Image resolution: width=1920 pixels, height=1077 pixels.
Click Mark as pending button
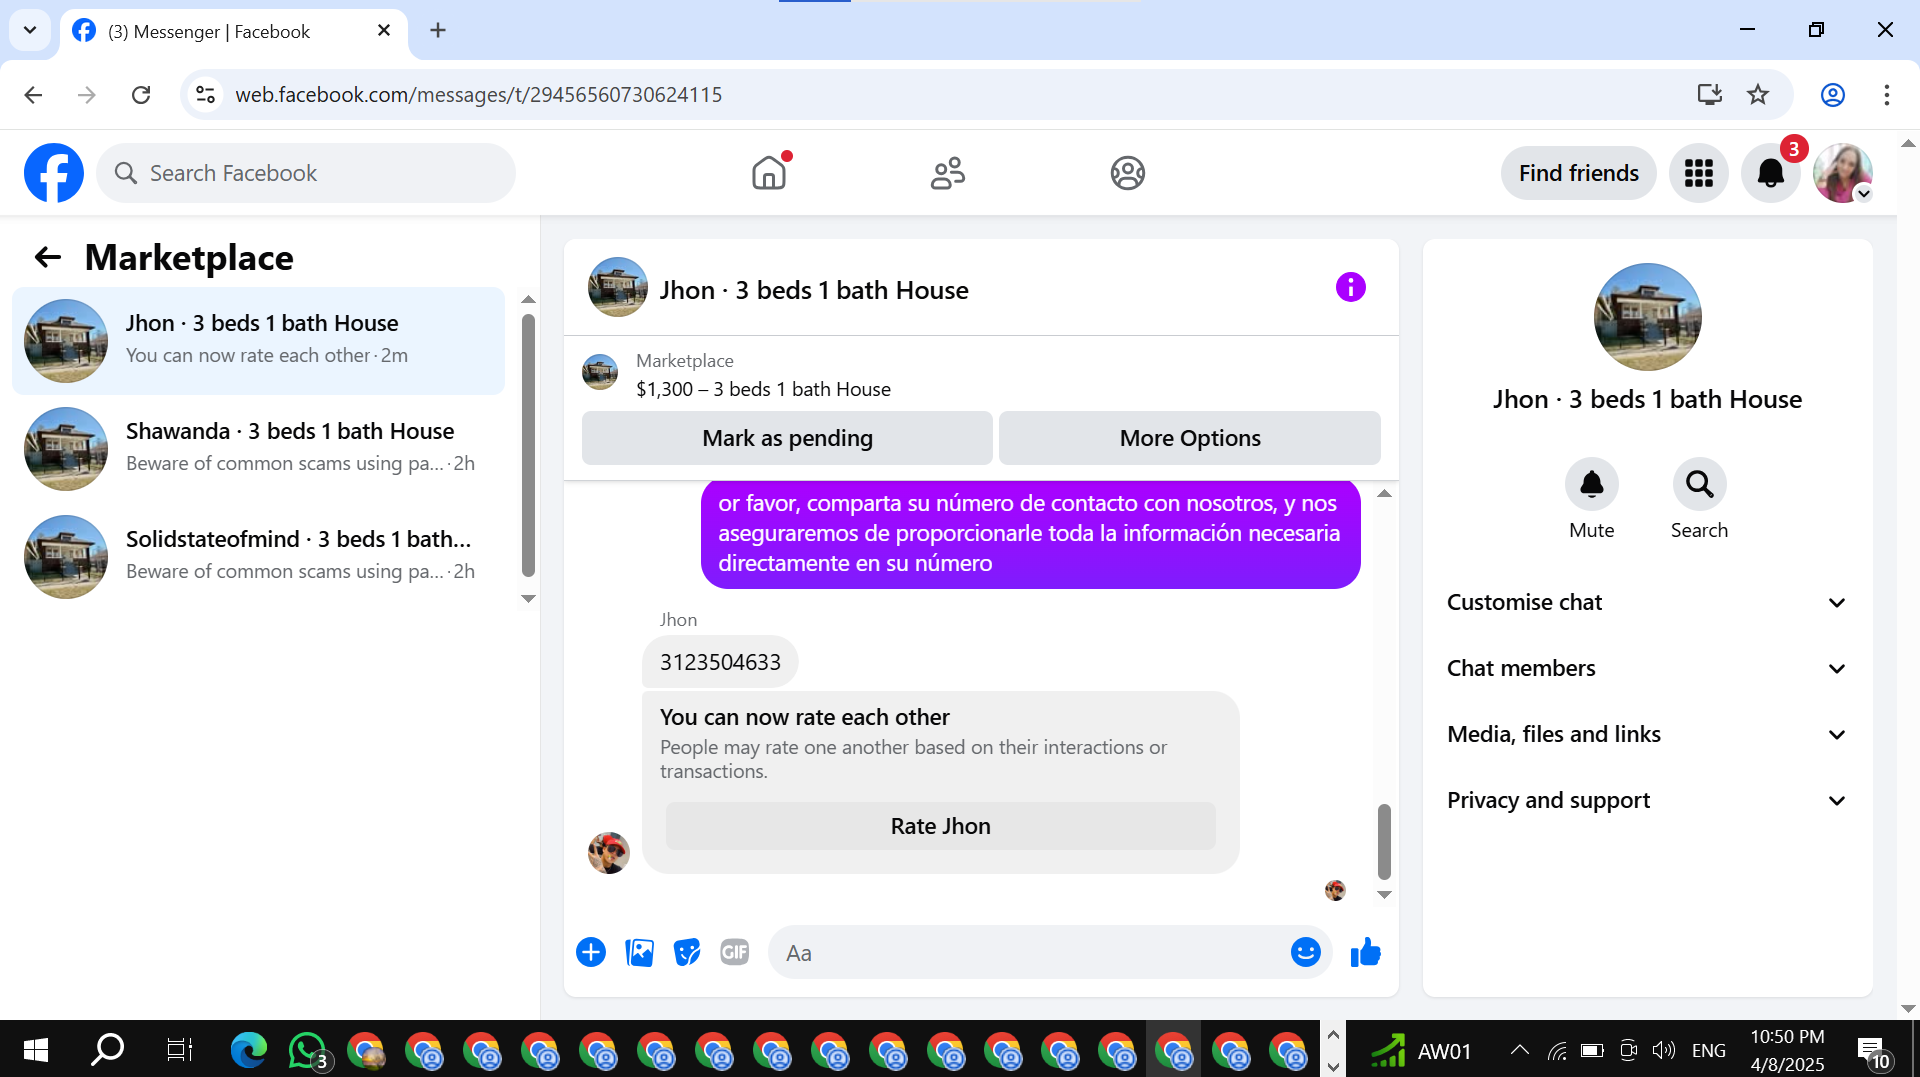(787, 438)
